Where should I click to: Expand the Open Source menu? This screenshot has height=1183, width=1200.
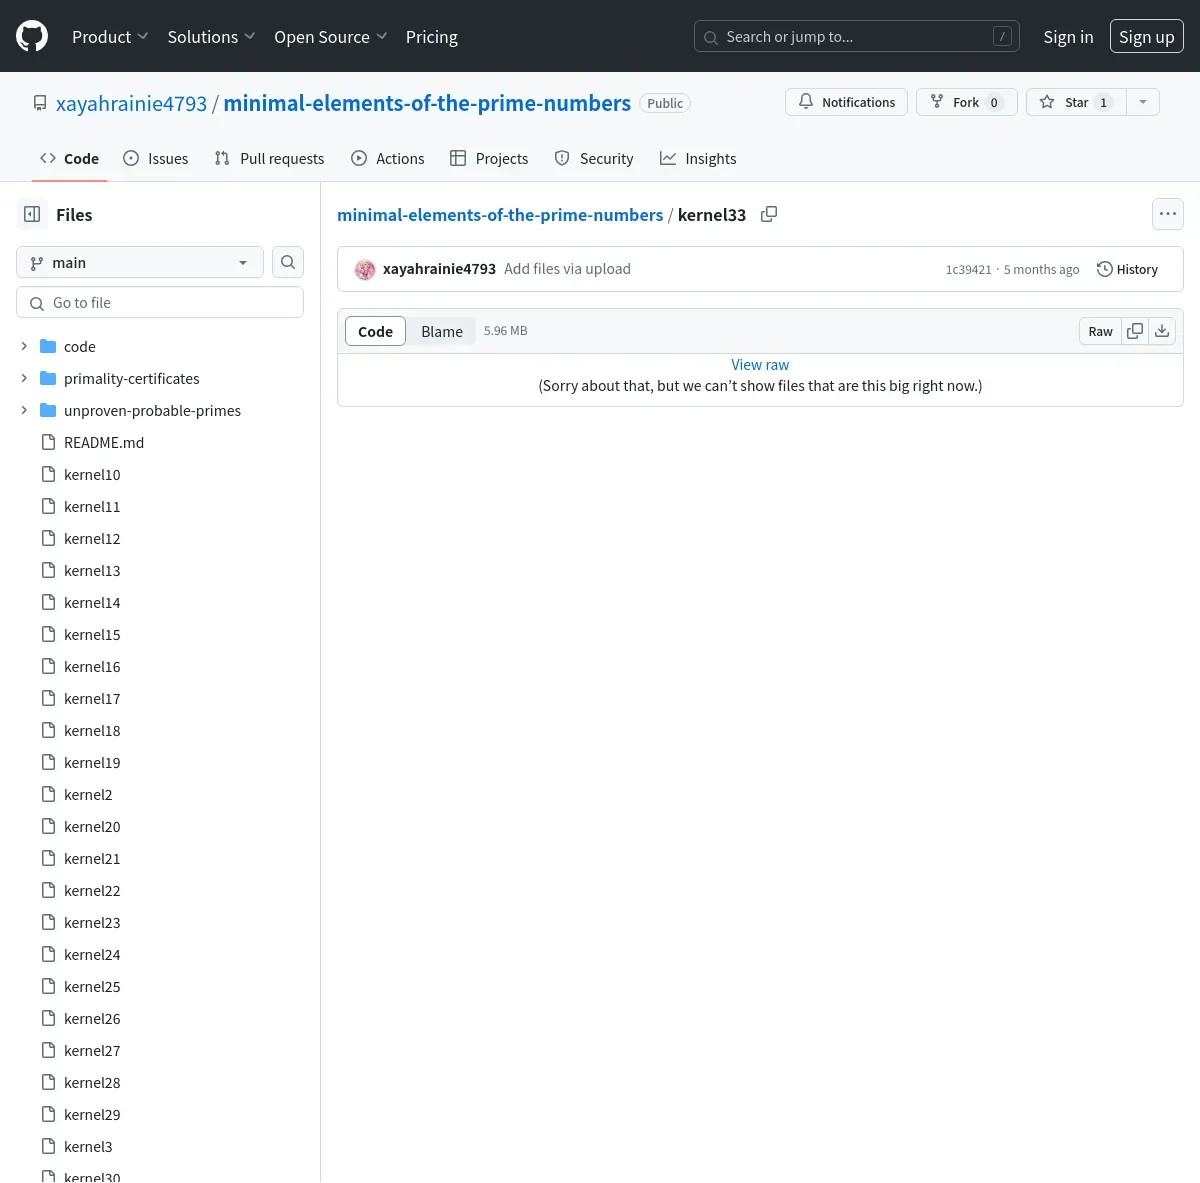click(330, 37)
